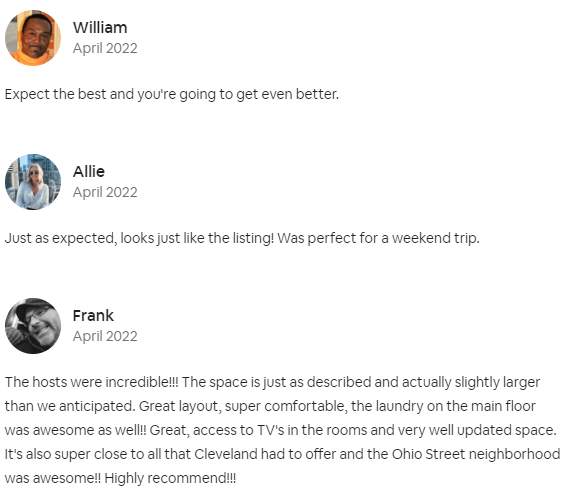Click the reviewer name Allie
Viewport: 569px width, 497px height.
pos(89,172)
